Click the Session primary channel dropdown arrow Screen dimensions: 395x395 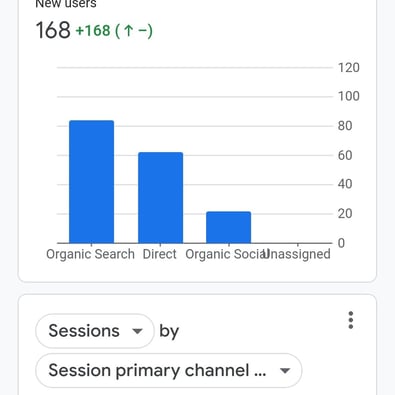tap(285, 371)
